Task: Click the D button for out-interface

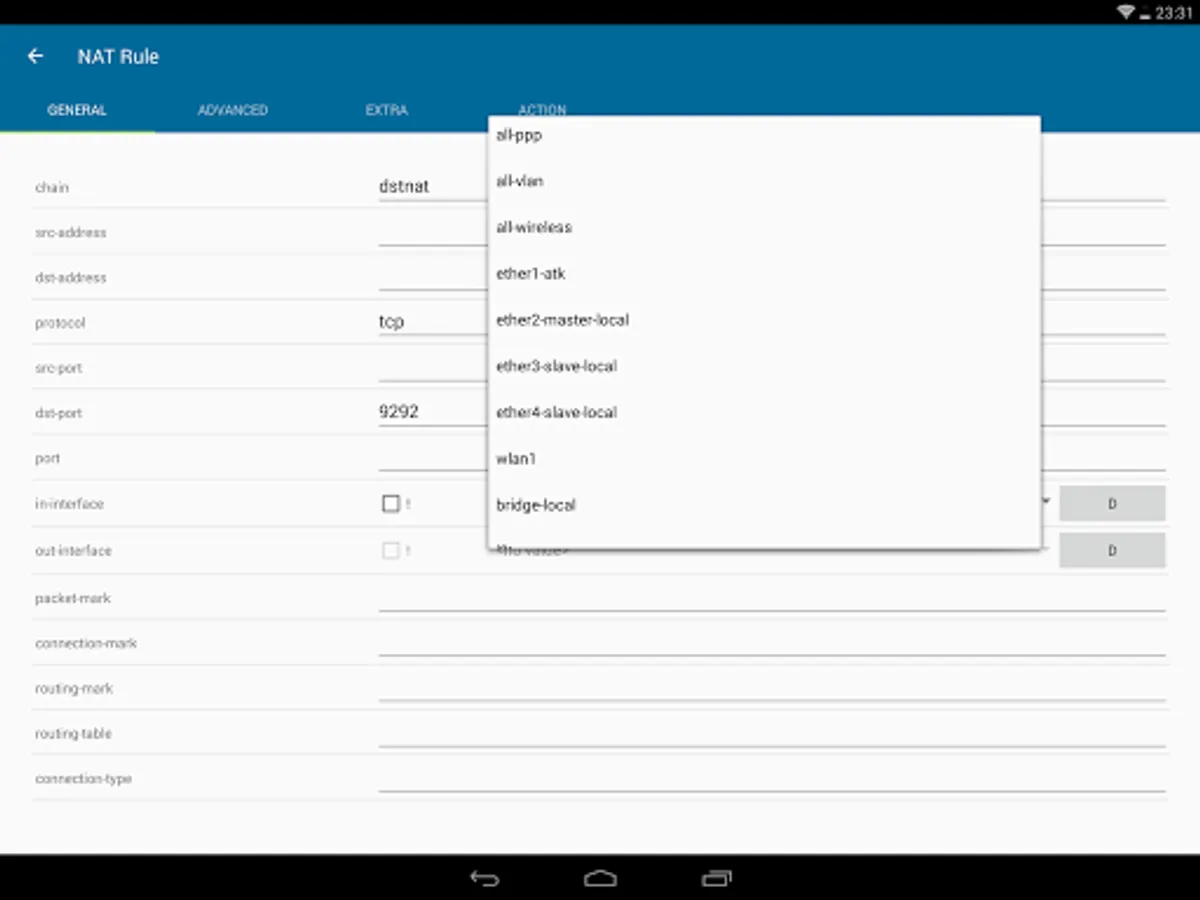Action: pos(1112,550)
